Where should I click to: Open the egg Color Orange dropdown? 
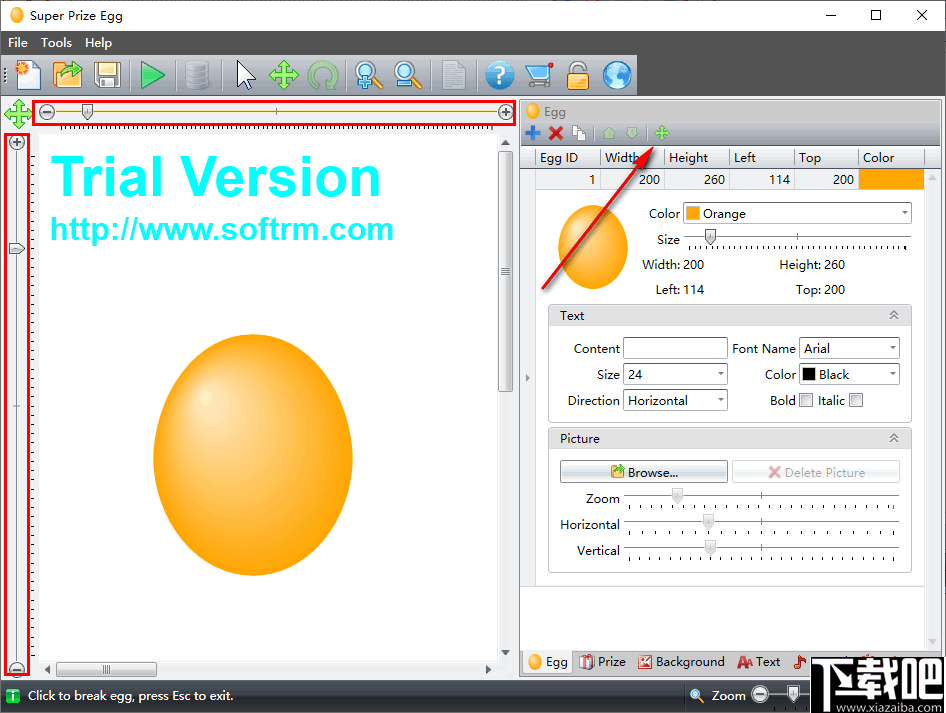coord(797,214)
